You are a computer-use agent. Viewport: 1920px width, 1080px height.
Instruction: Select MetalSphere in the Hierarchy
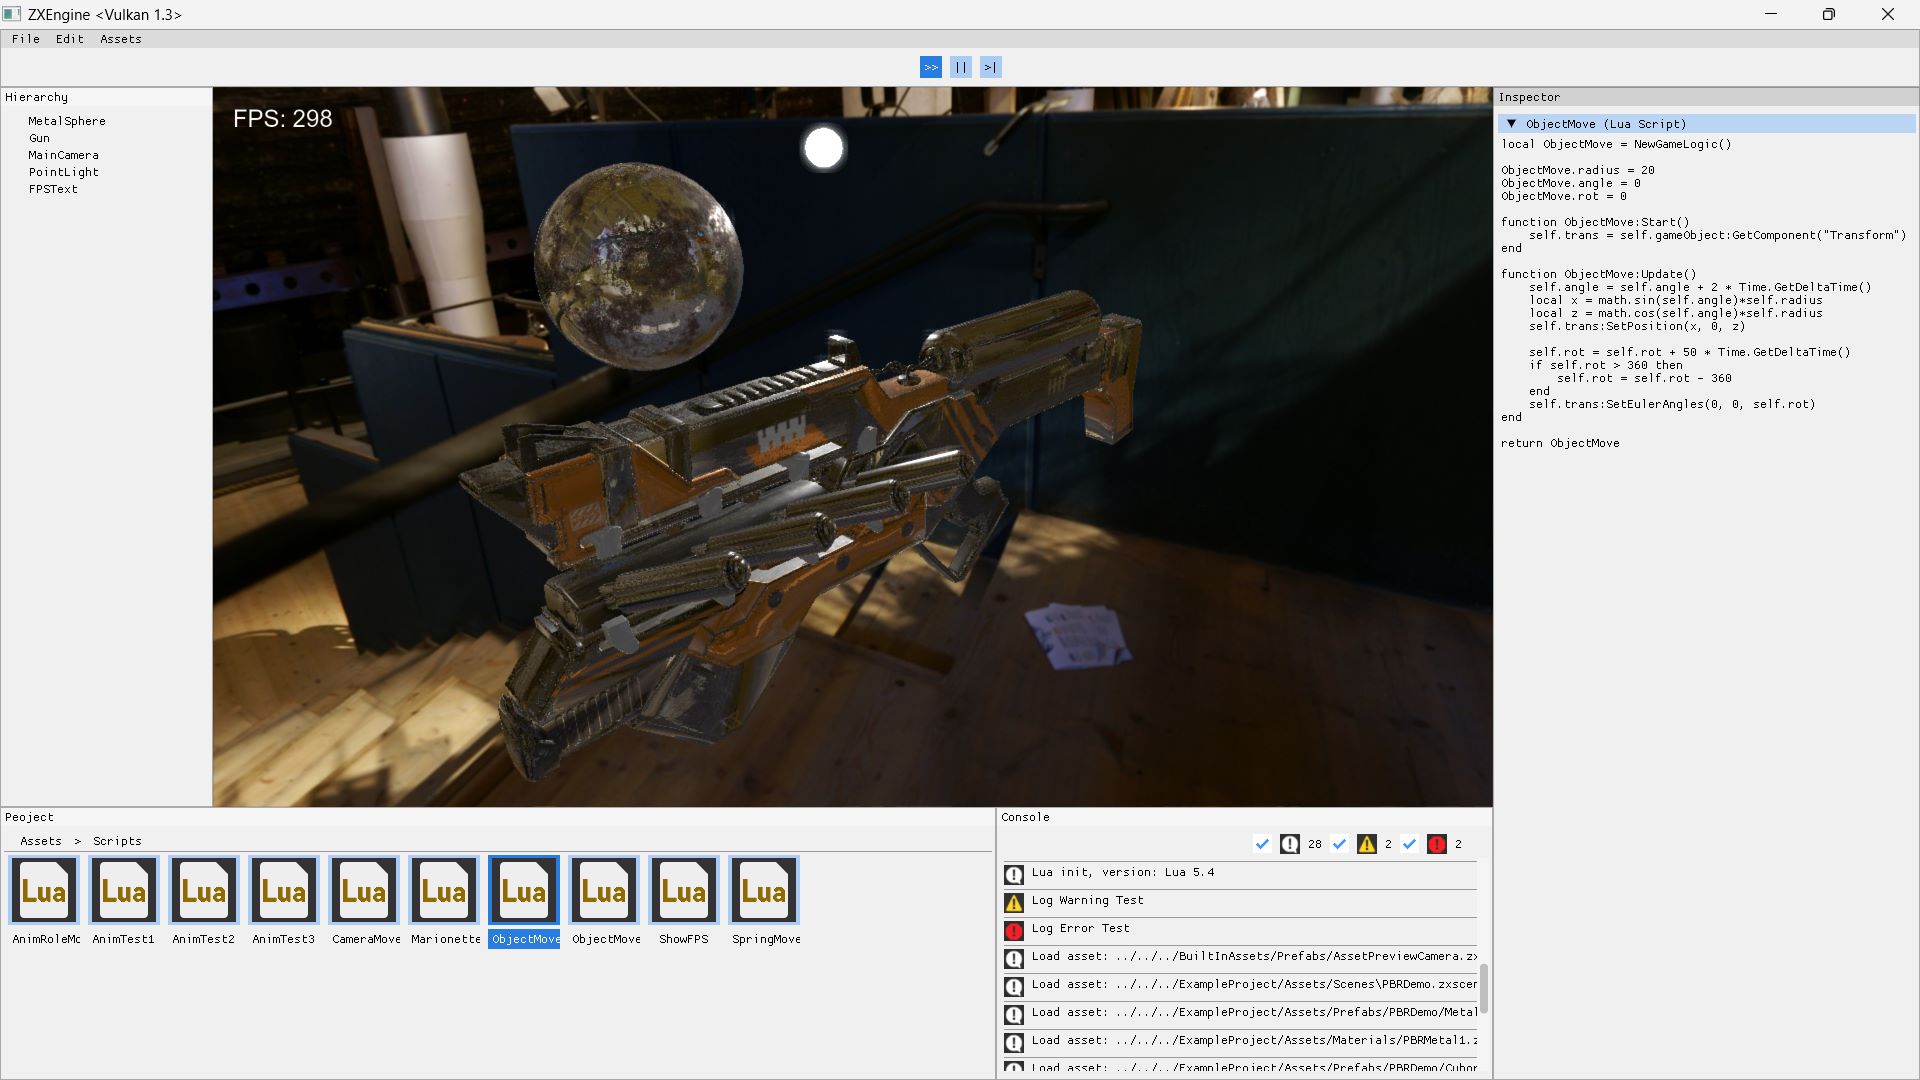click(x=67, y=121)
